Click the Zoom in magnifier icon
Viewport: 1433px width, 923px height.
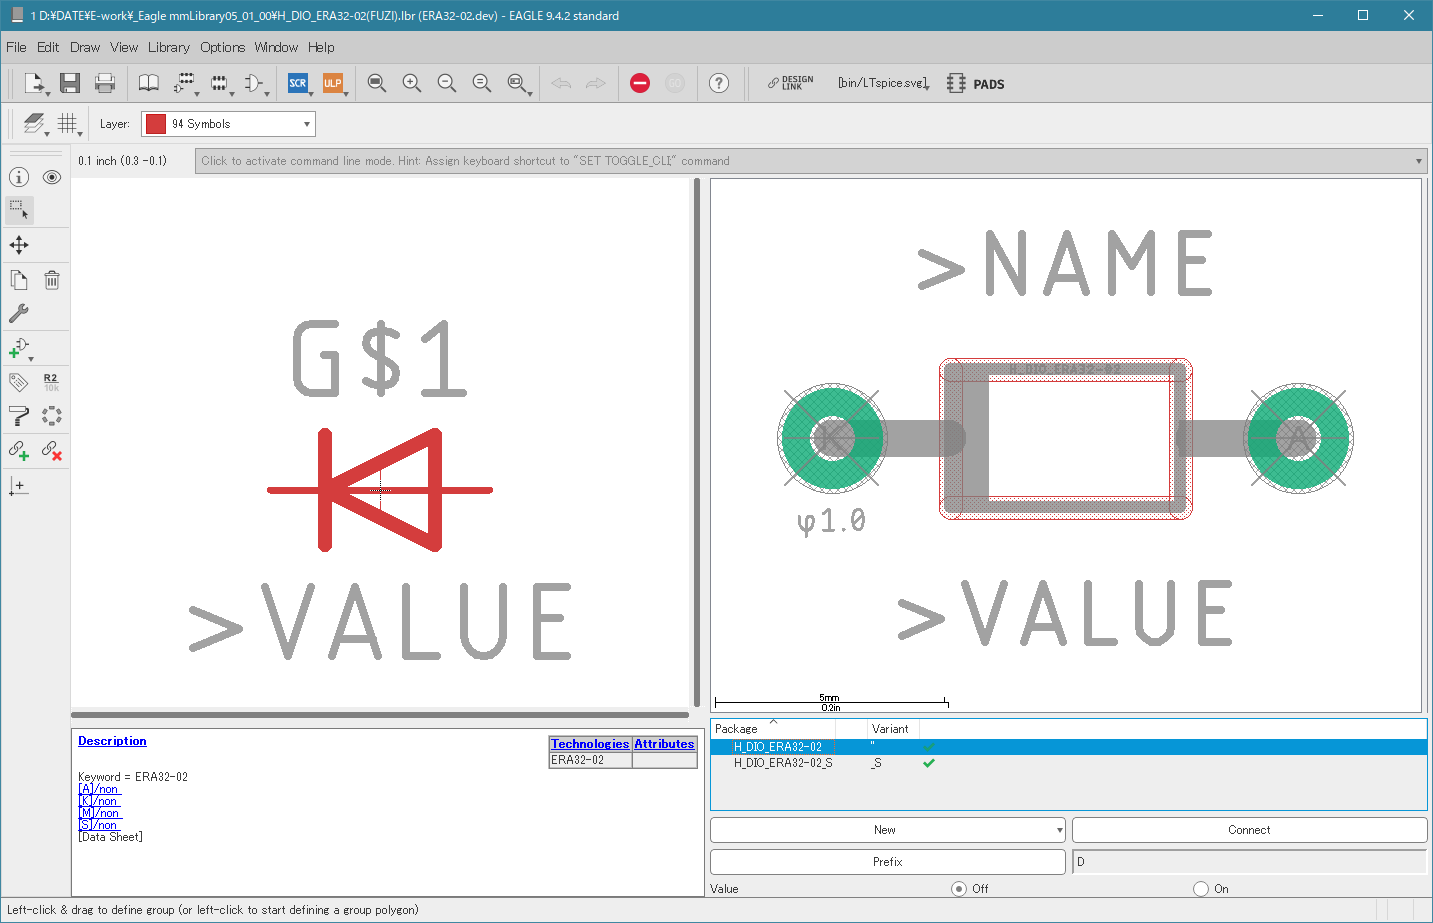tap(411, 83)
